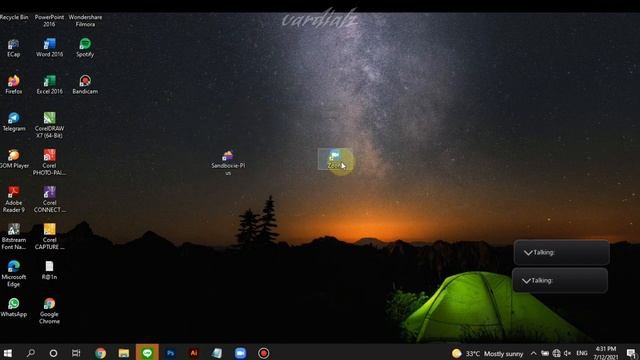The width and height of the screenshot is (640, 360).
Task: Open the Windows Start menu
Action: click(x=7, y=353)
